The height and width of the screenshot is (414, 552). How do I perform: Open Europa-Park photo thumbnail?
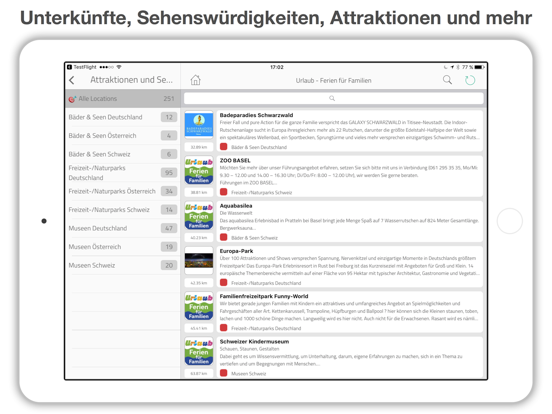199,261
